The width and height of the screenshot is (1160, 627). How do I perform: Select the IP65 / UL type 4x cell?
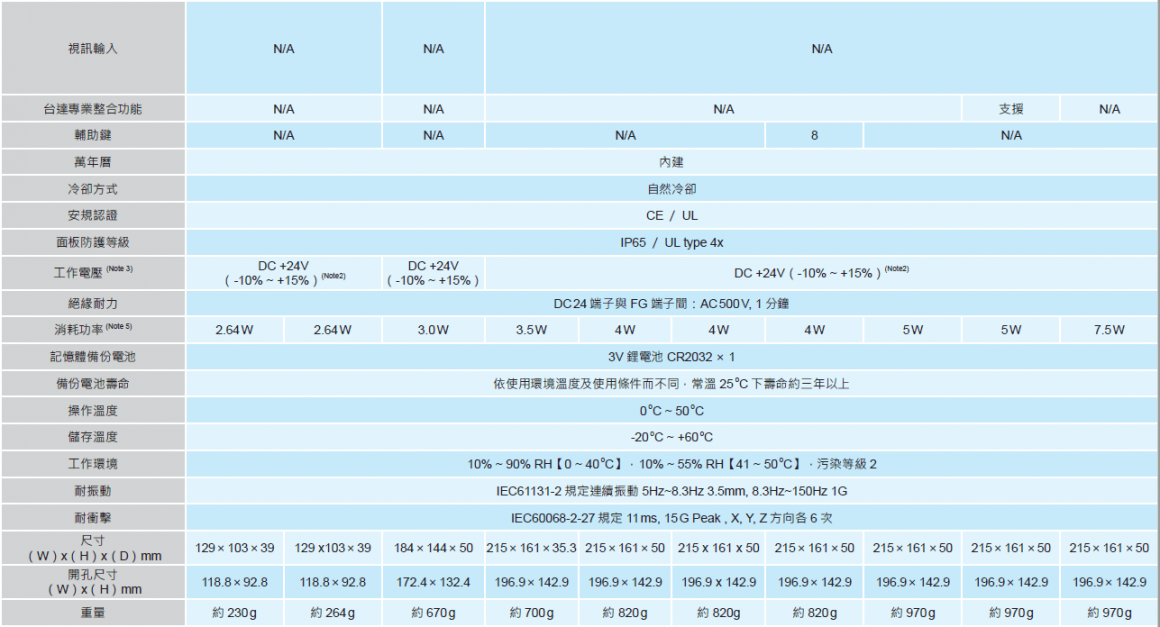pyautogui.click(x=672, y=243)
